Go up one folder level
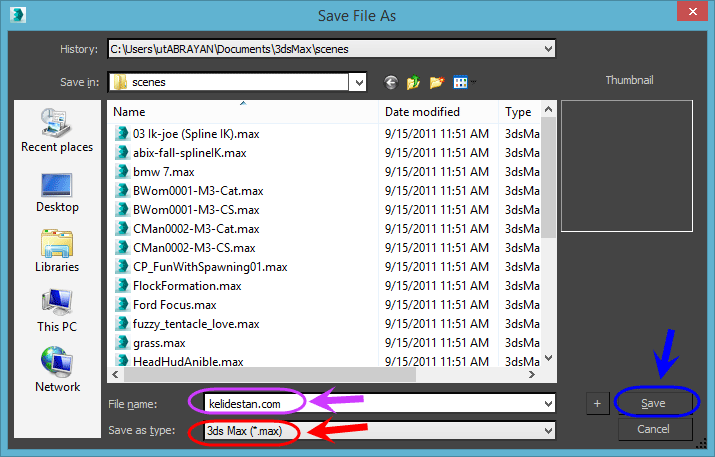 tap(413, 82)
